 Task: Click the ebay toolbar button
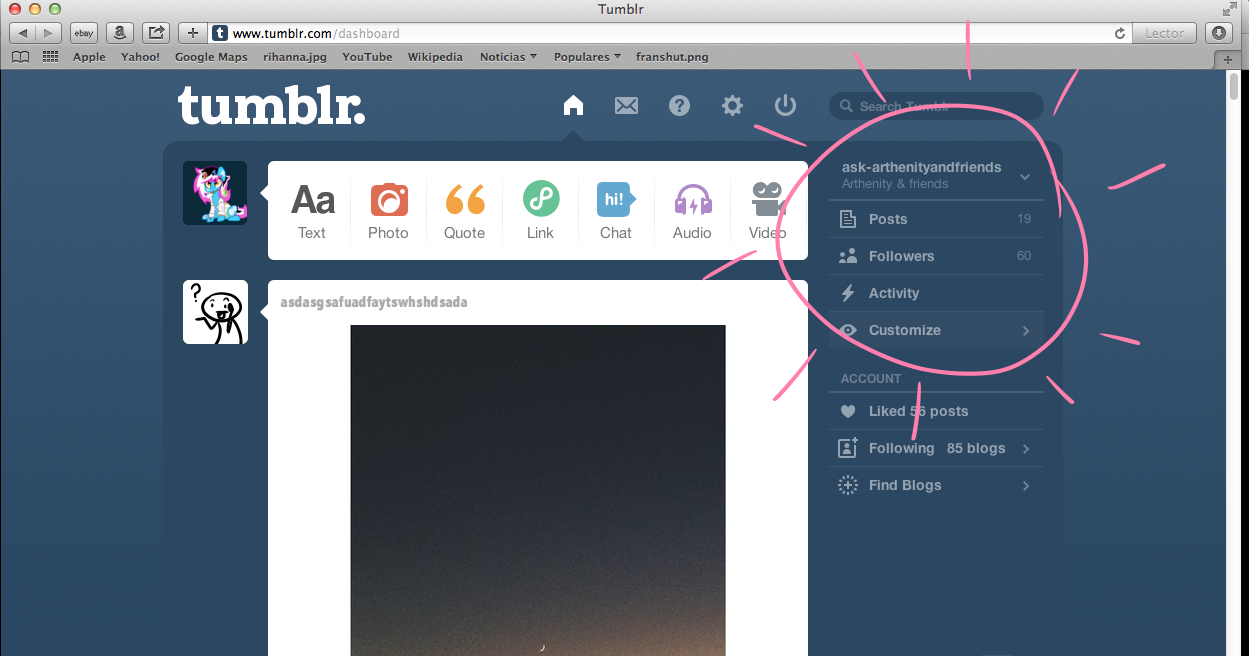pyautogui.click(x=84, y=33)
